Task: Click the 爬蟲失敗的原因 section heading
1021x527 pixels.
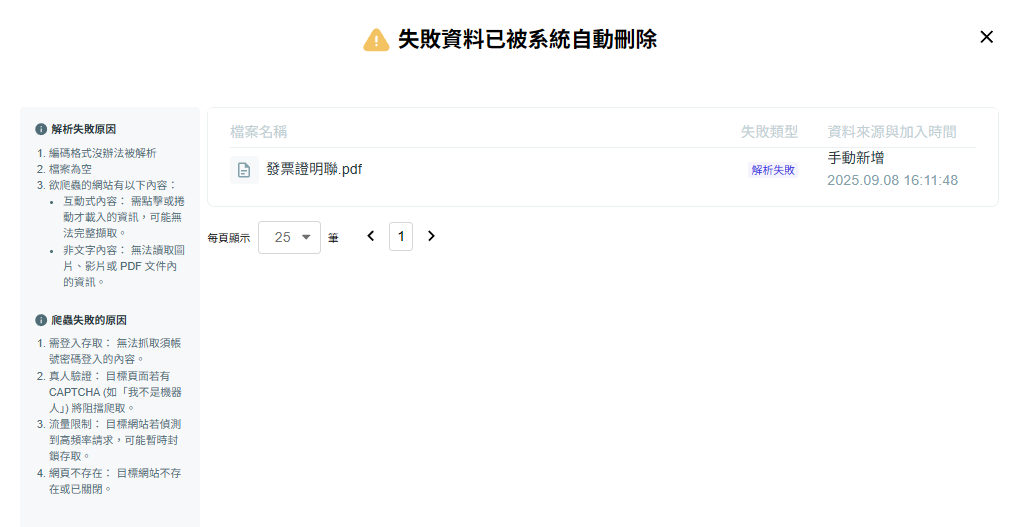Action: [89, 320]
